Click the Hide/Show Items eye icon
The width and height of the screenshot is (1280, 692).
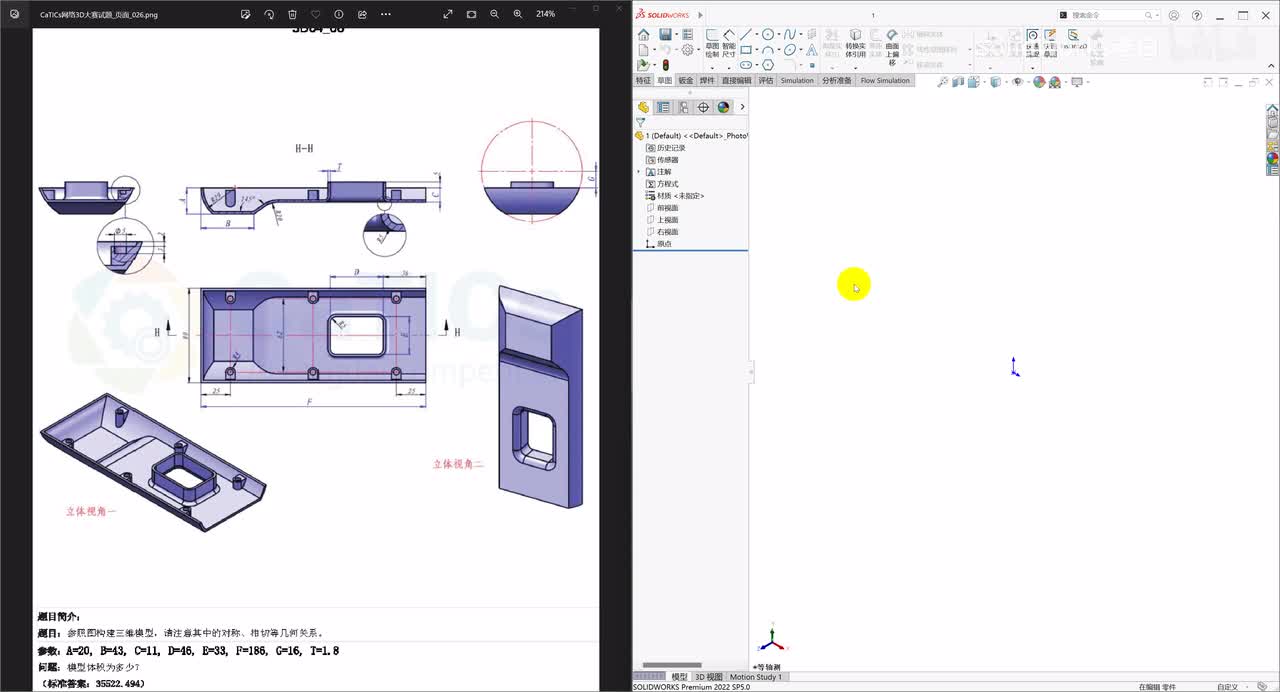(x=1017, y=82)
